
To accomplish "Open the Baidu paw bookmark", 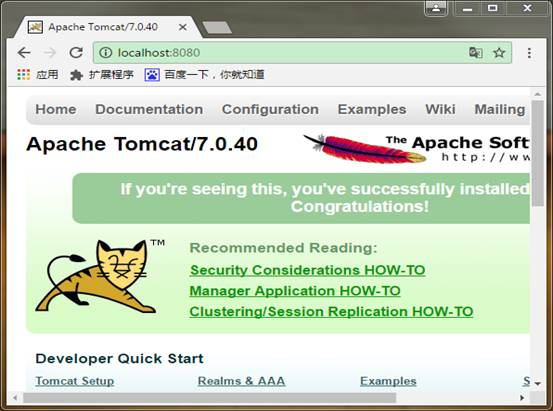I will point(152,75).
